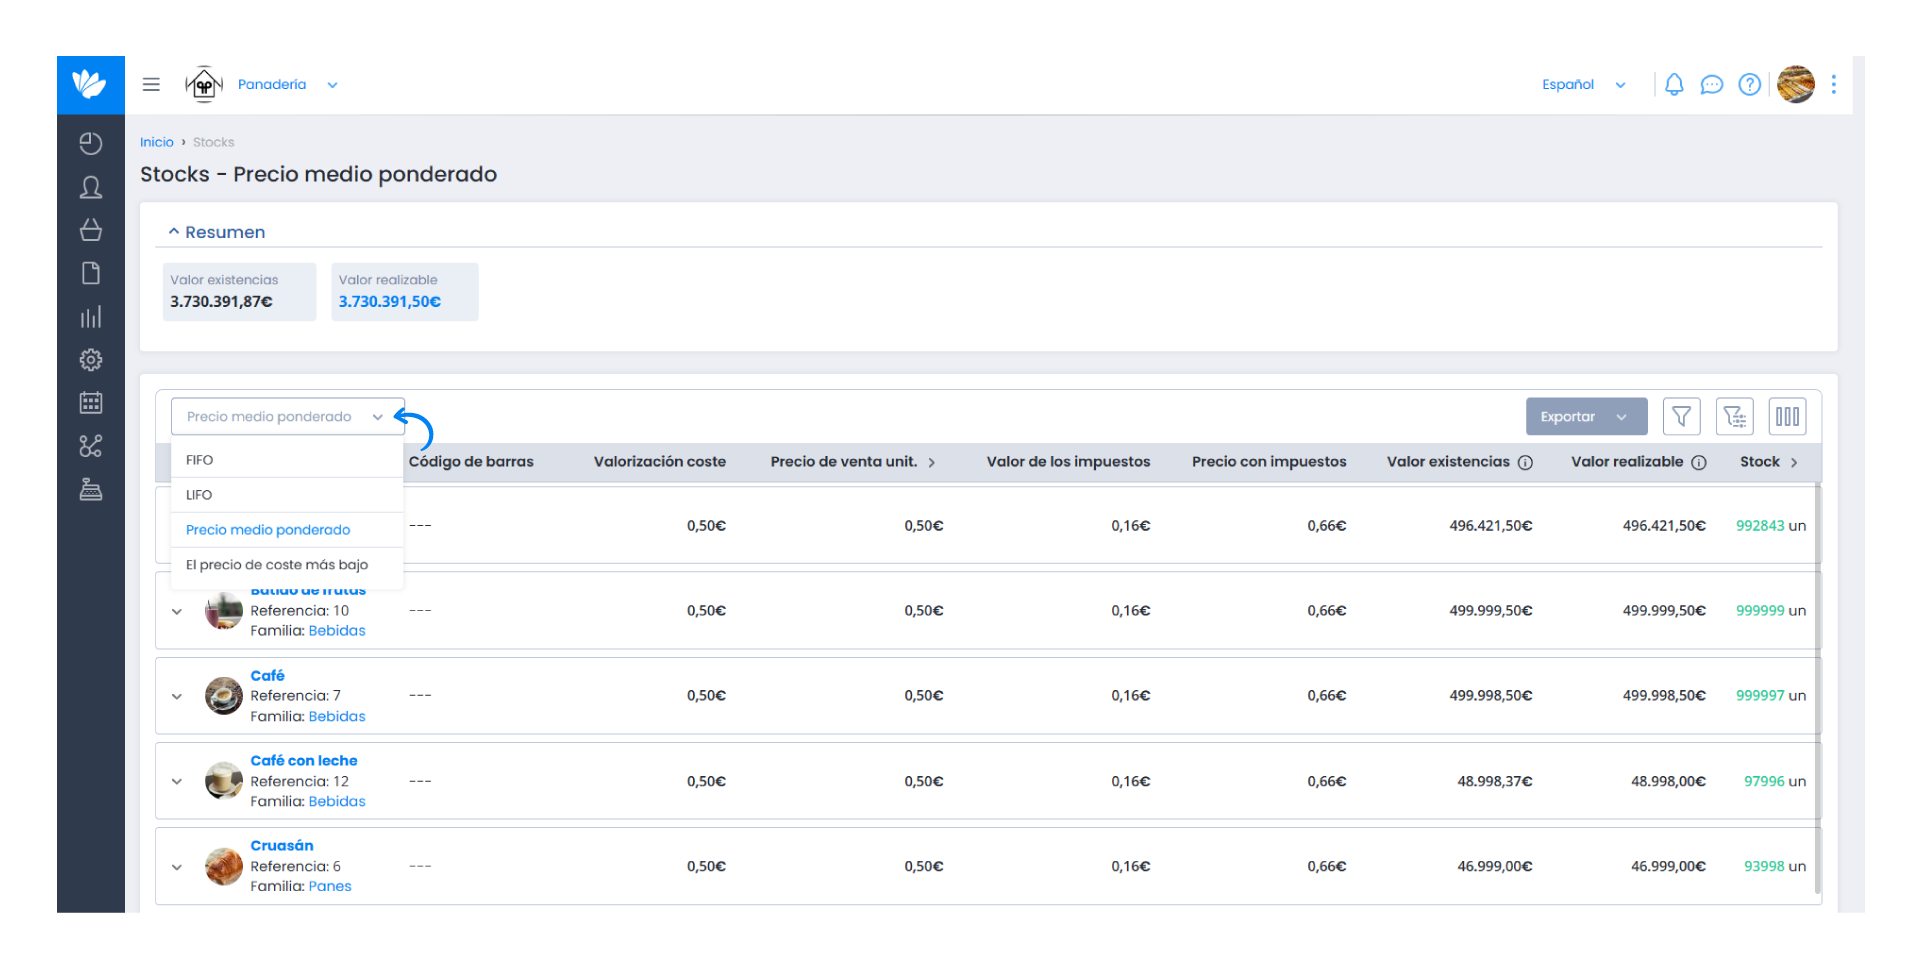Click the 496.421,50€ Valor existencias cell

(1490, 526)
